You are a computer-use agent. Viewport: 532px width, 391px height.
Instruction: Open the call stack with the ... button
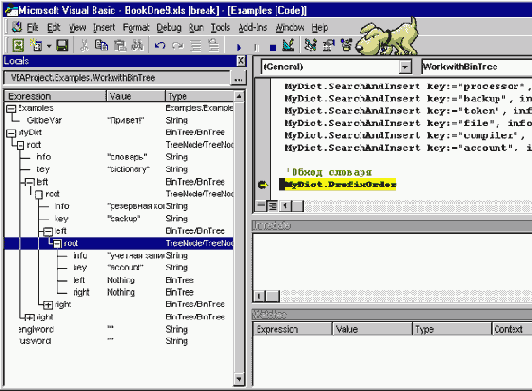238,79
